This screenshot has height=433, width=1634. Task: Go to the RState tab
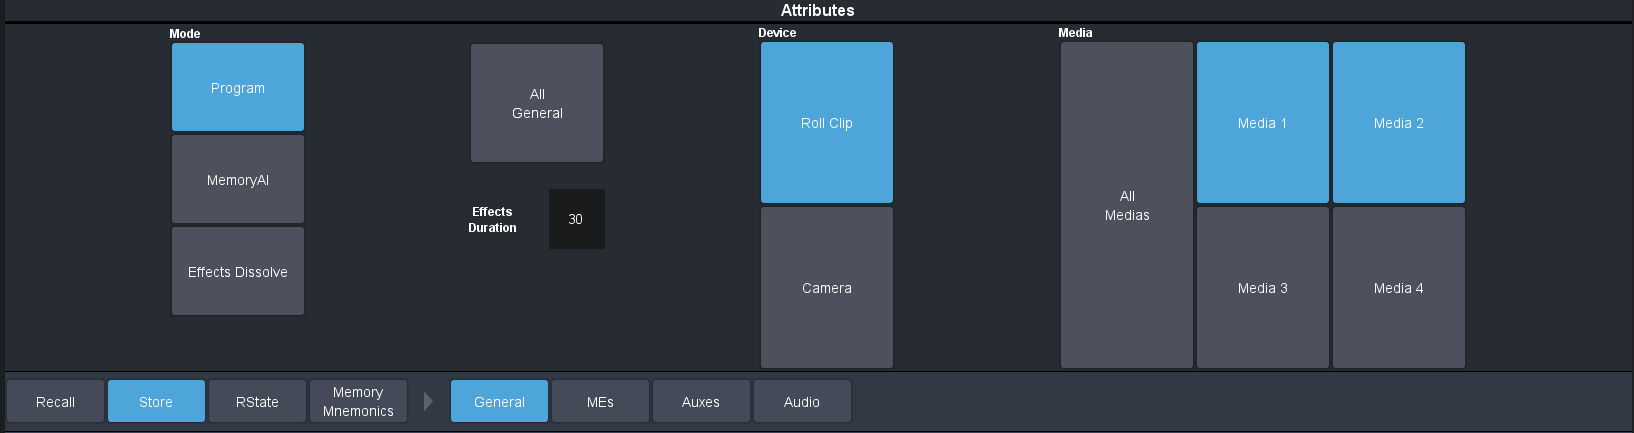[257, 401]
